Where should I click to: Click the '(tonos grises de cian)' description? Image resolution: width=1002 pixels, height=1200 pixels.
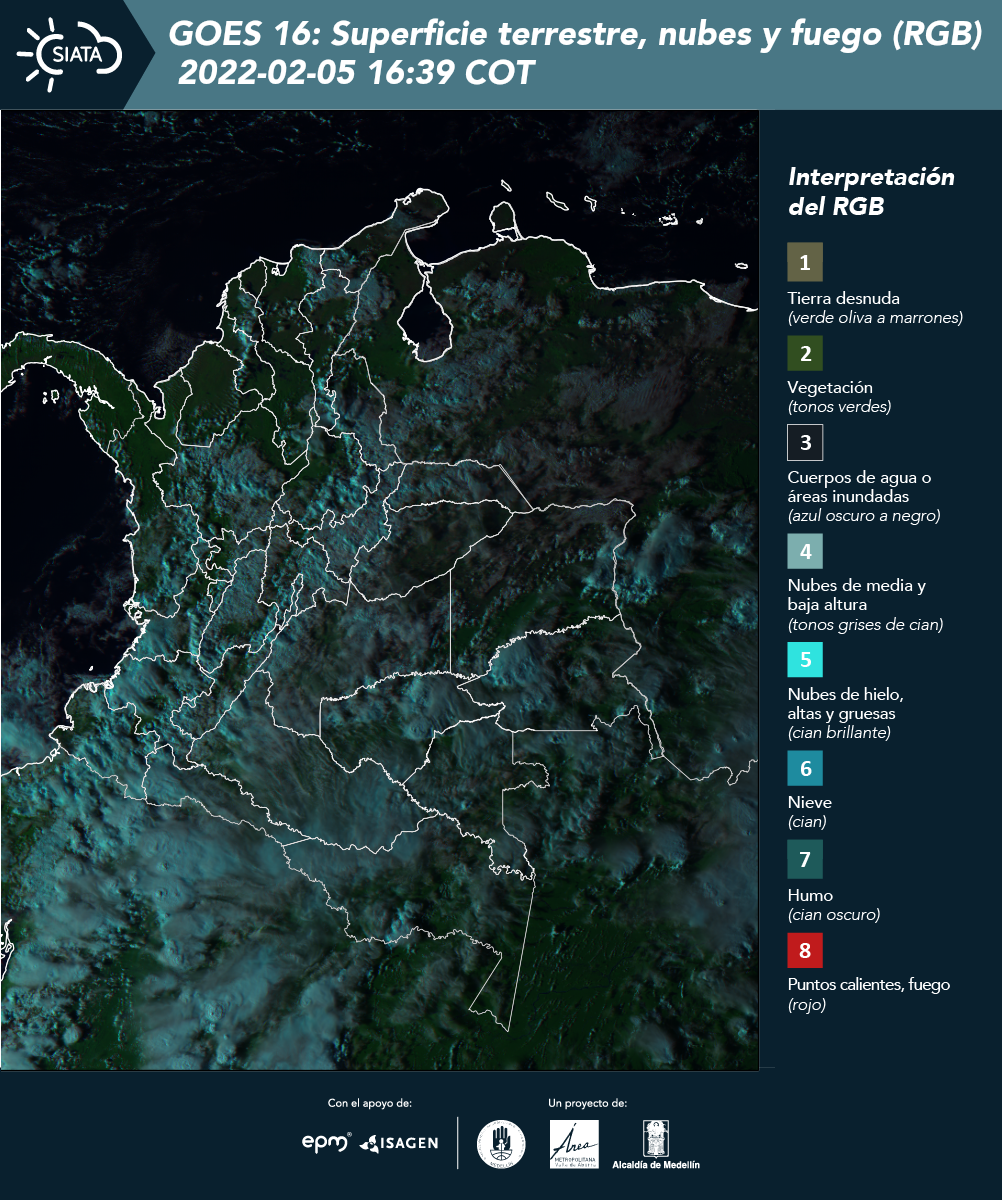pyautogui.click(x=865, y=625)
